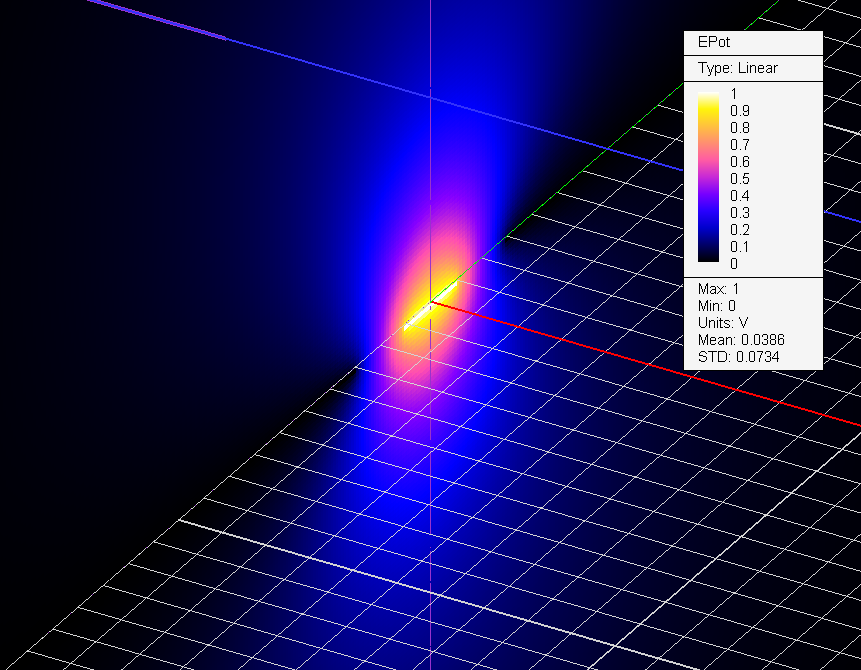
Task: Click the 0.8 value on color scale
Action: pos(739,128)
